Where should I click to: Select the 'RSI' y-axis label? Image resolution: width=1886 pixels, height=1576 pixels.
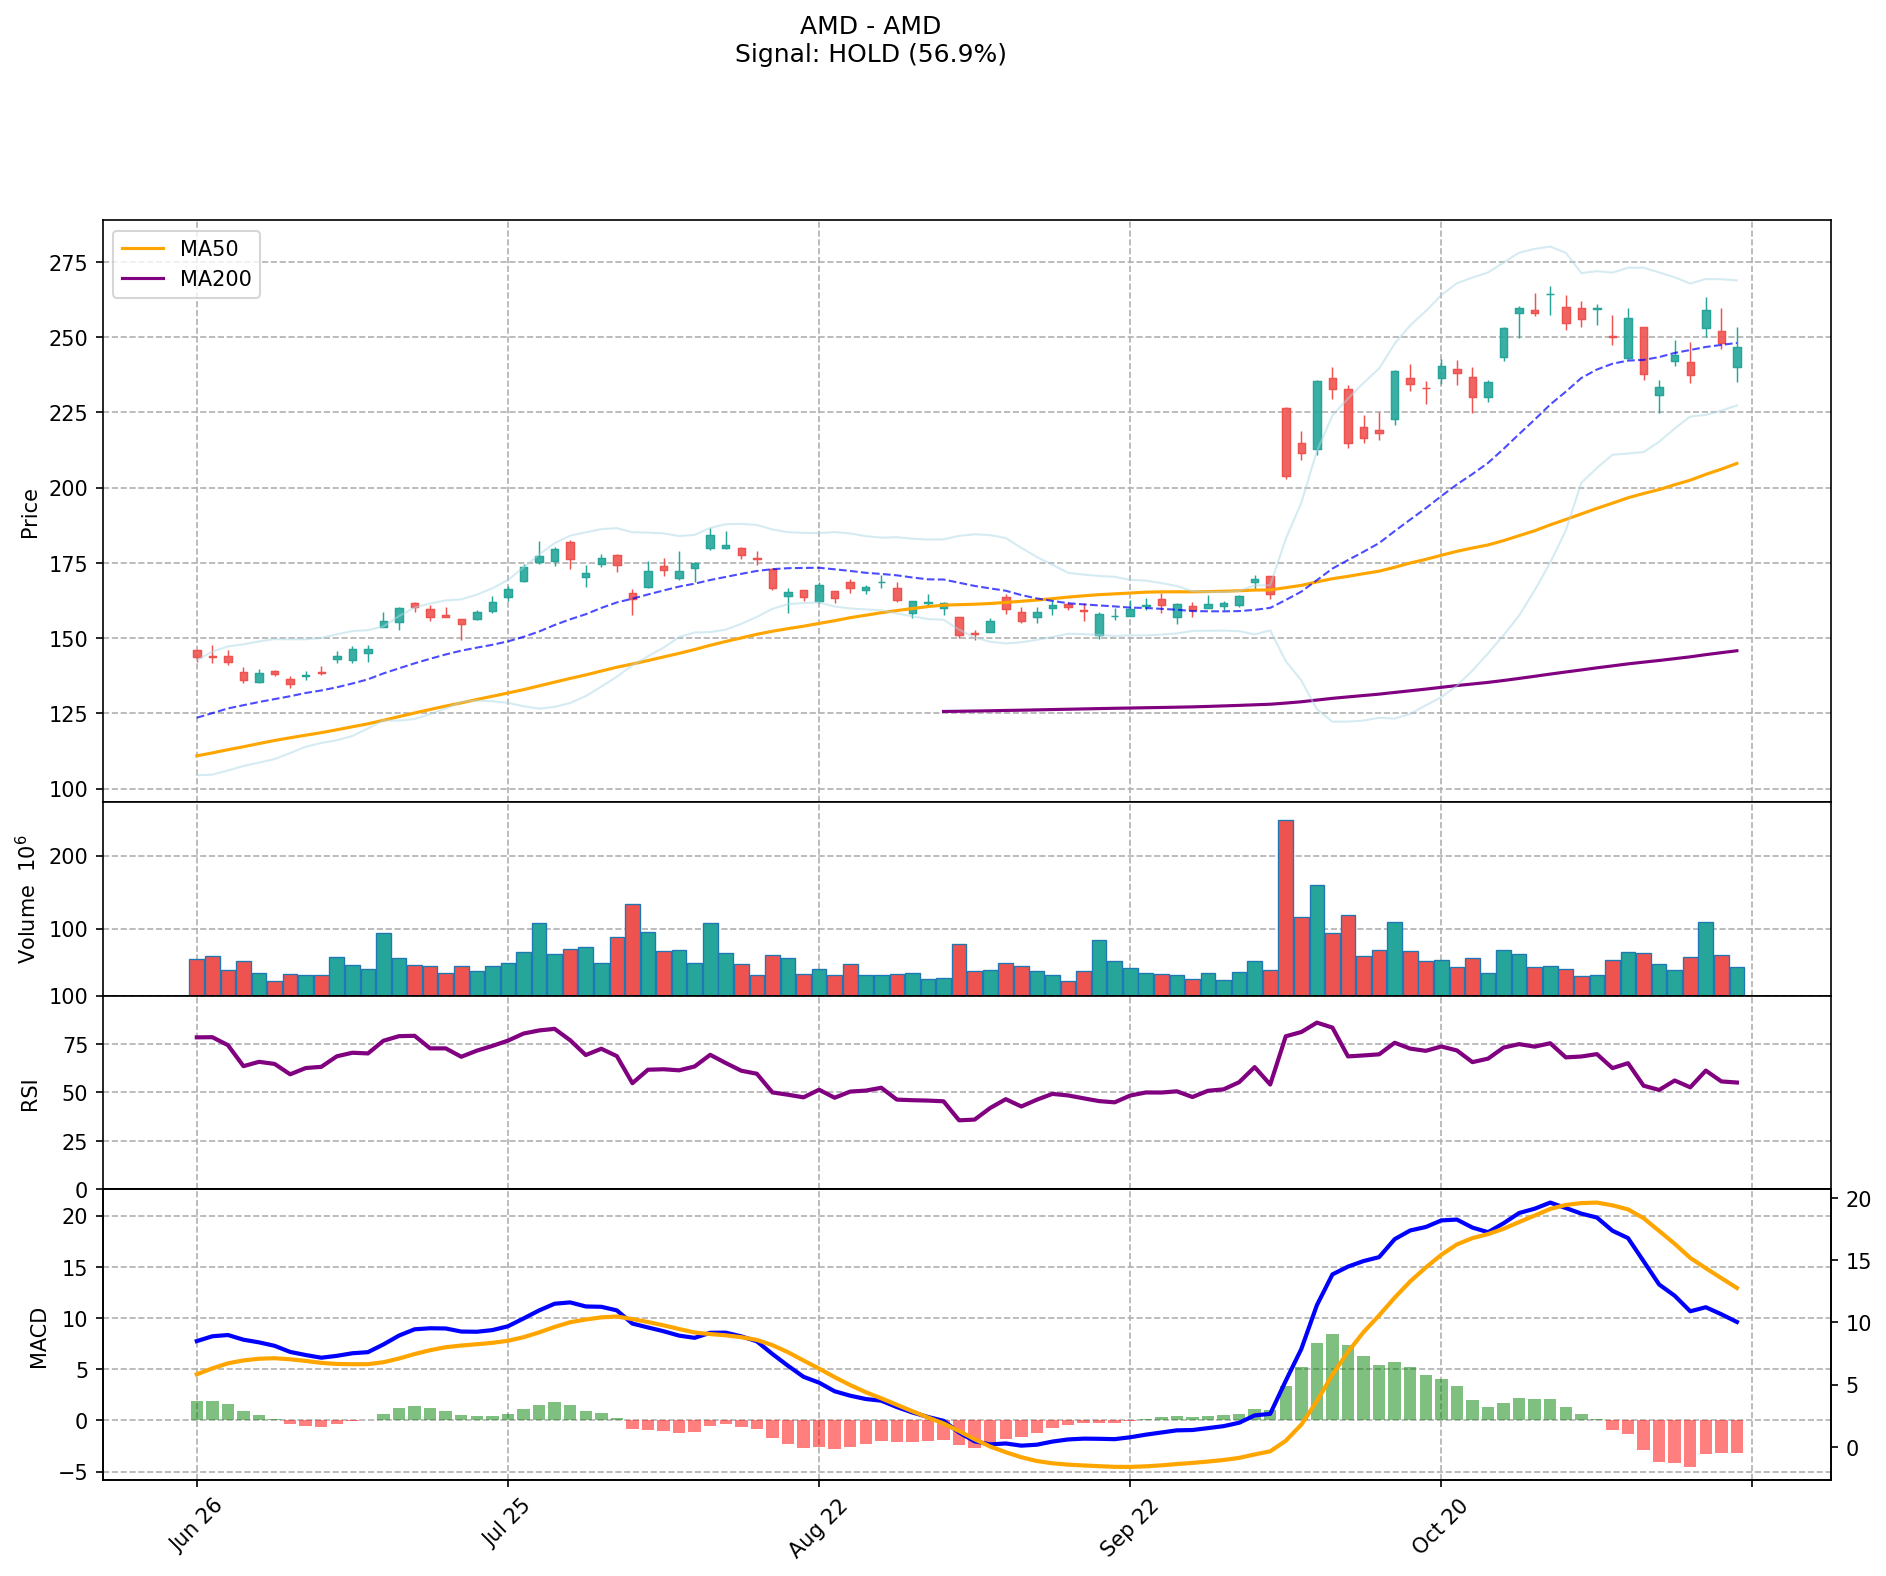click(x=30, y=1094)
